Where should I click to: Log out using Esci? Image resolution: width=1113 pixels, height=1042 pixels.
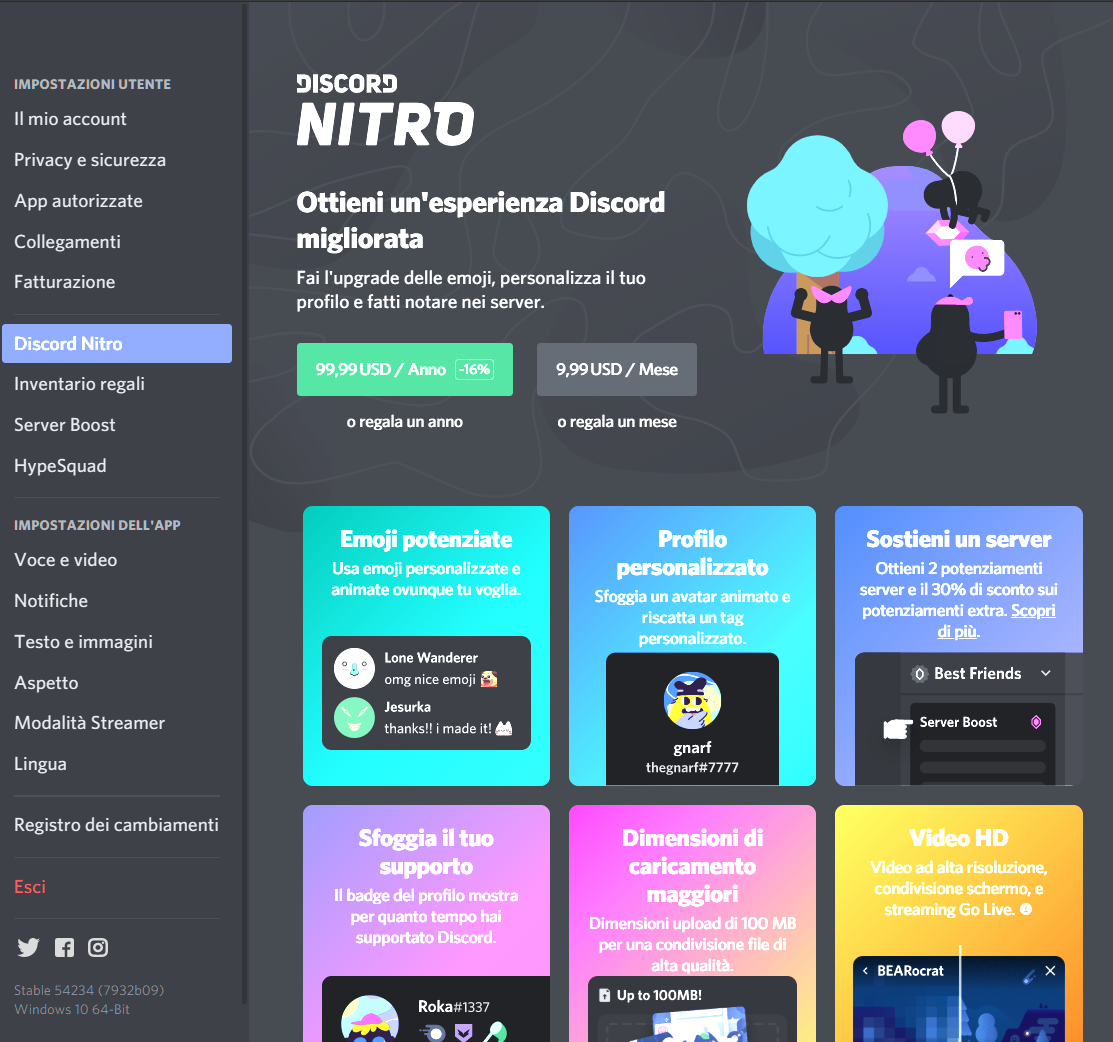point(30,887)
